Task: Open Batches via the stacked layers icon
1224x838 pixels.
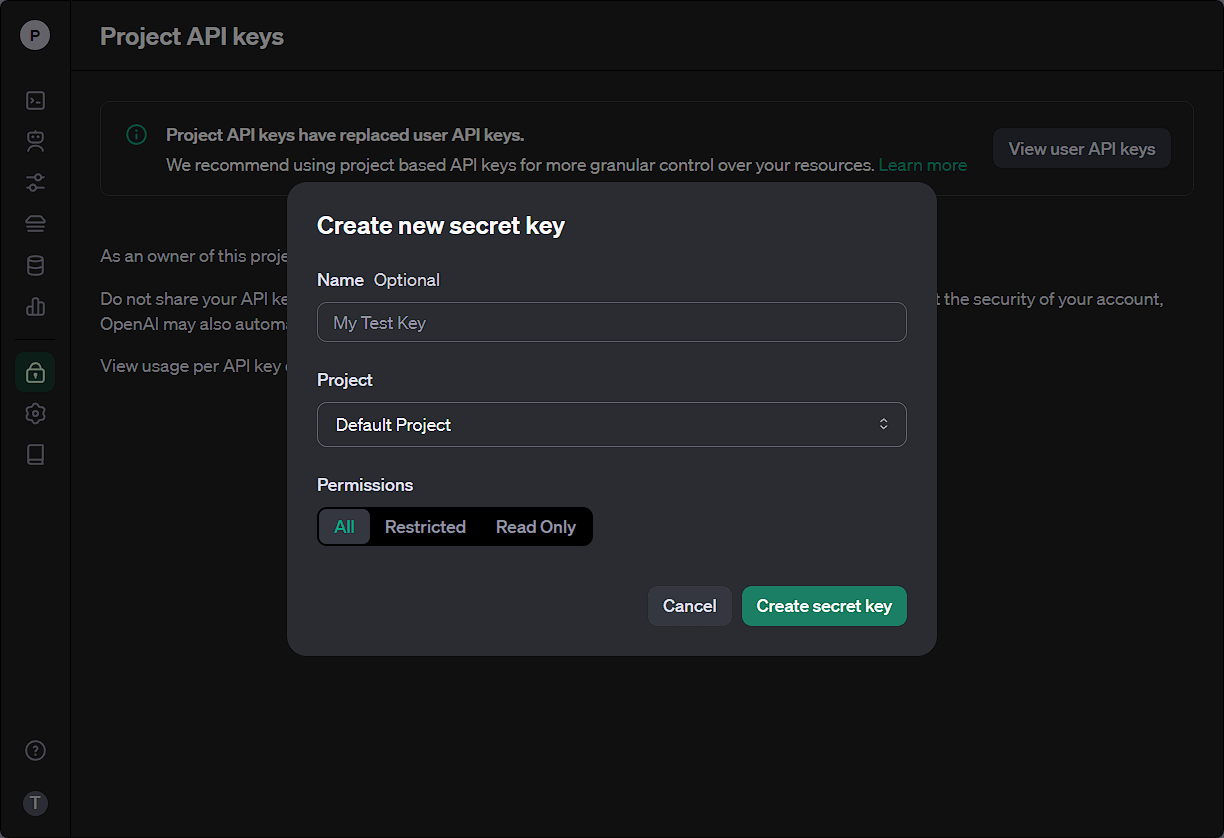Action: [35, 224]
